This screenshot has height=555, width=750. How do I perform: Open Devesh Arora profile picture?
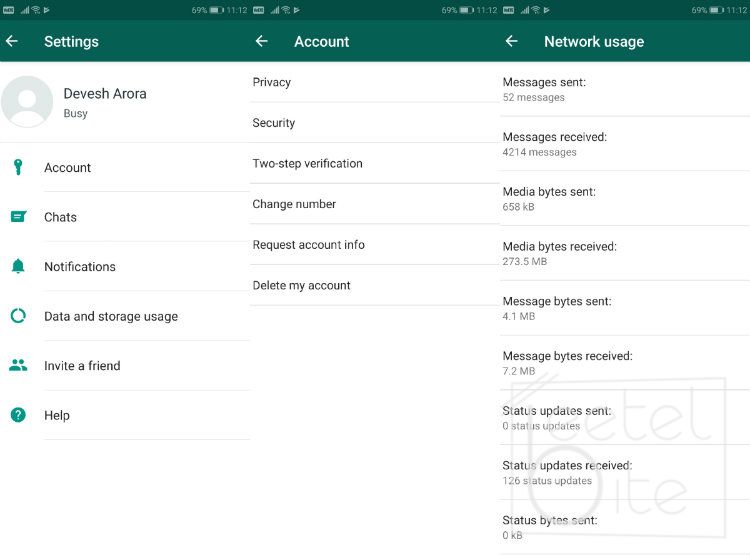(x=28, y=102)
